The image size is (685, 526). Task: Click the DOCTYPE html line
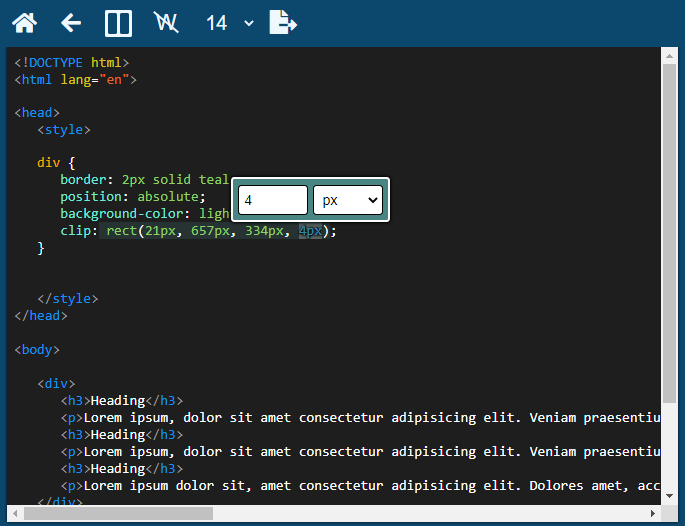coord(72,63)
